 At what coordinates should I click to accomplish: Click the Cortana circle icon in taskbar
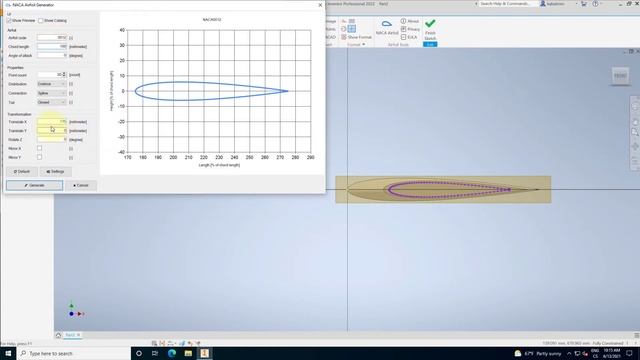[x=139, y=353]
